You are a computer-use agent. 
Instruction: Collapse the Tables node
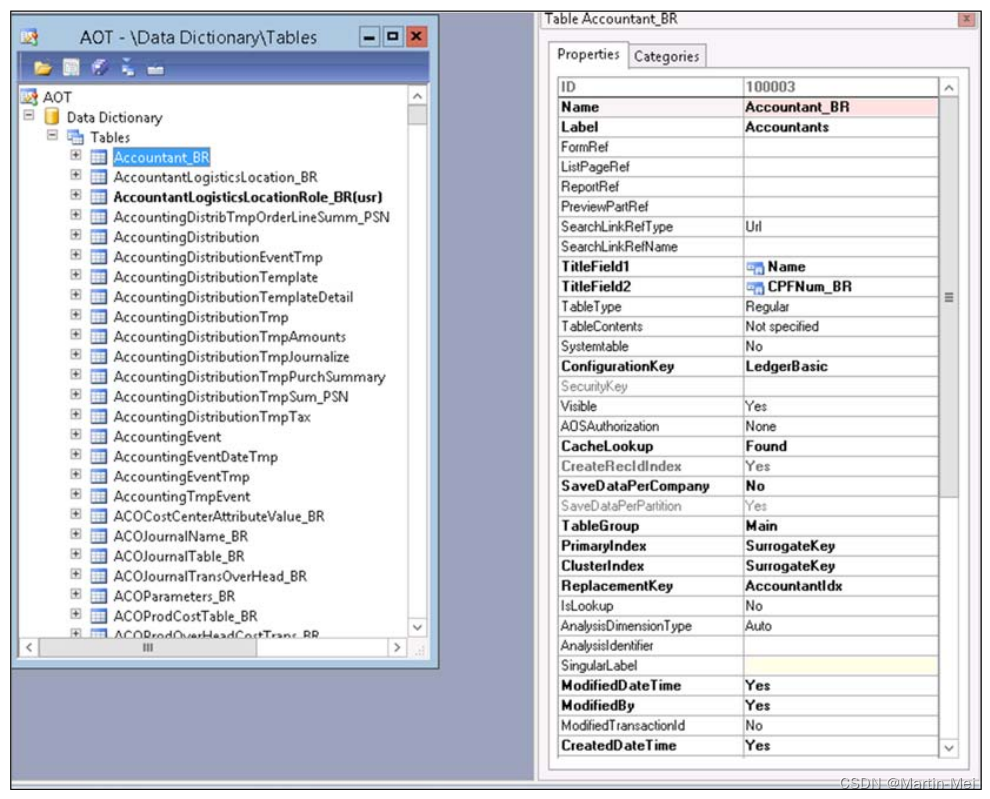point(52,135)
